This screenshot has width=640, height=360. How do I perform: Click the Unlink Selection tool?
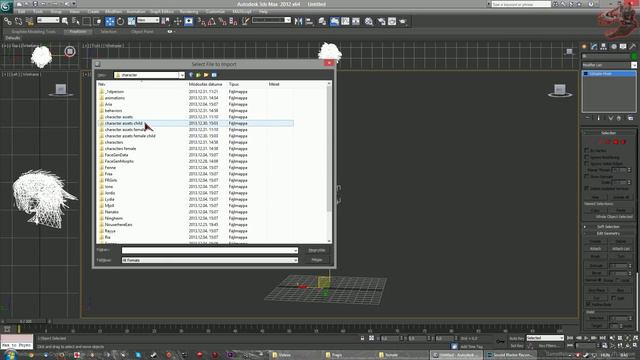coord(18,21)
